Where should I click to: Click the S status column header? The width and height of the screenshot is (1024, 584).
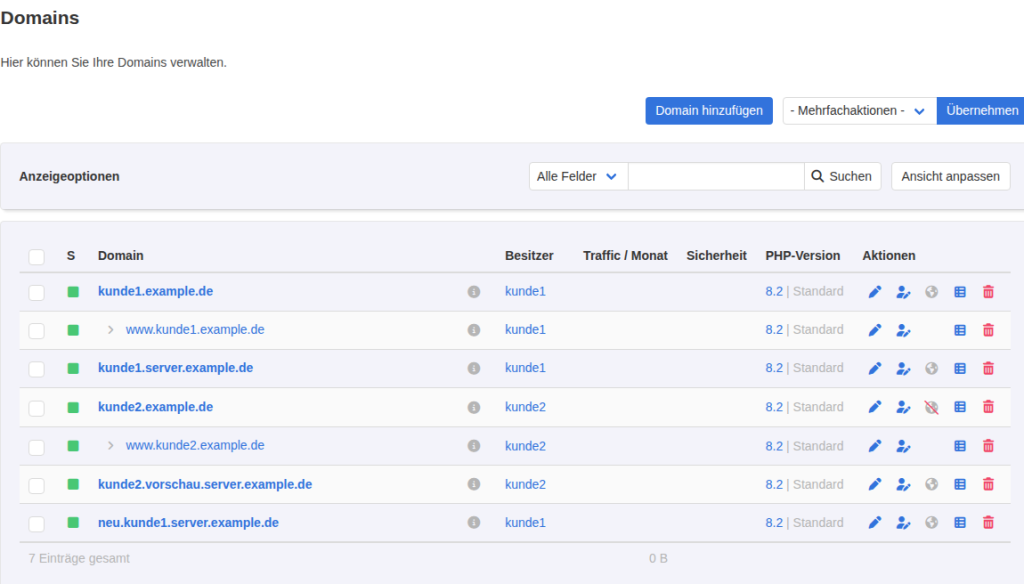[71, 255]
